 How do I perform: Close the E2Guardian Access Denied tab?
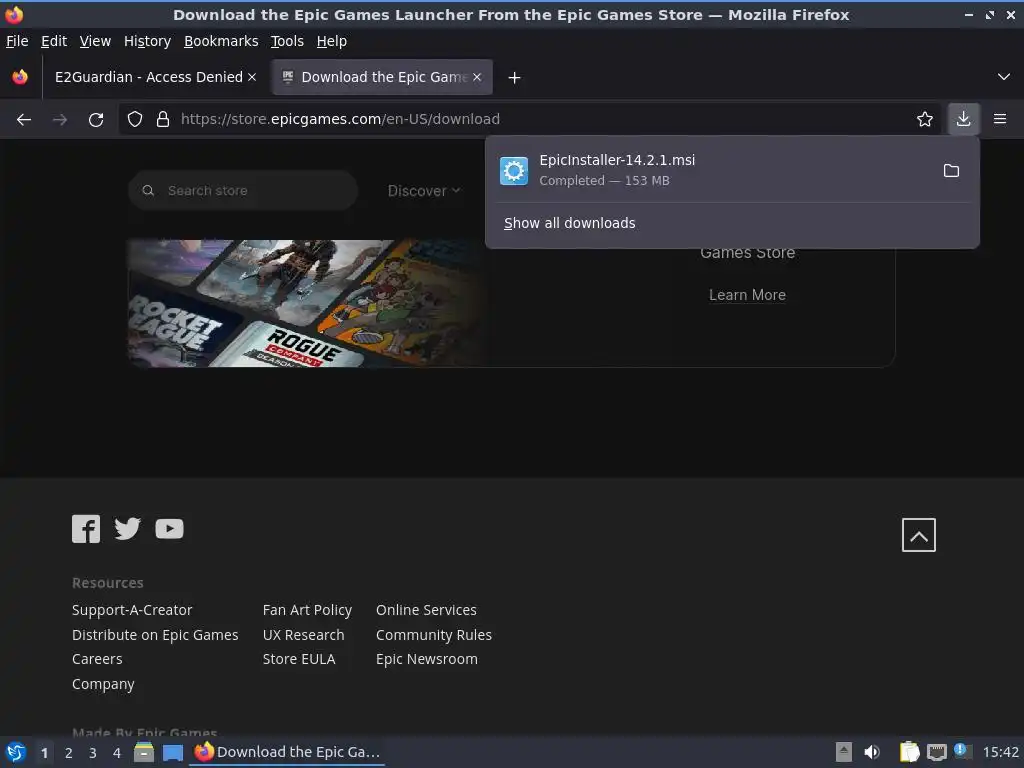[x=252, y=77]
